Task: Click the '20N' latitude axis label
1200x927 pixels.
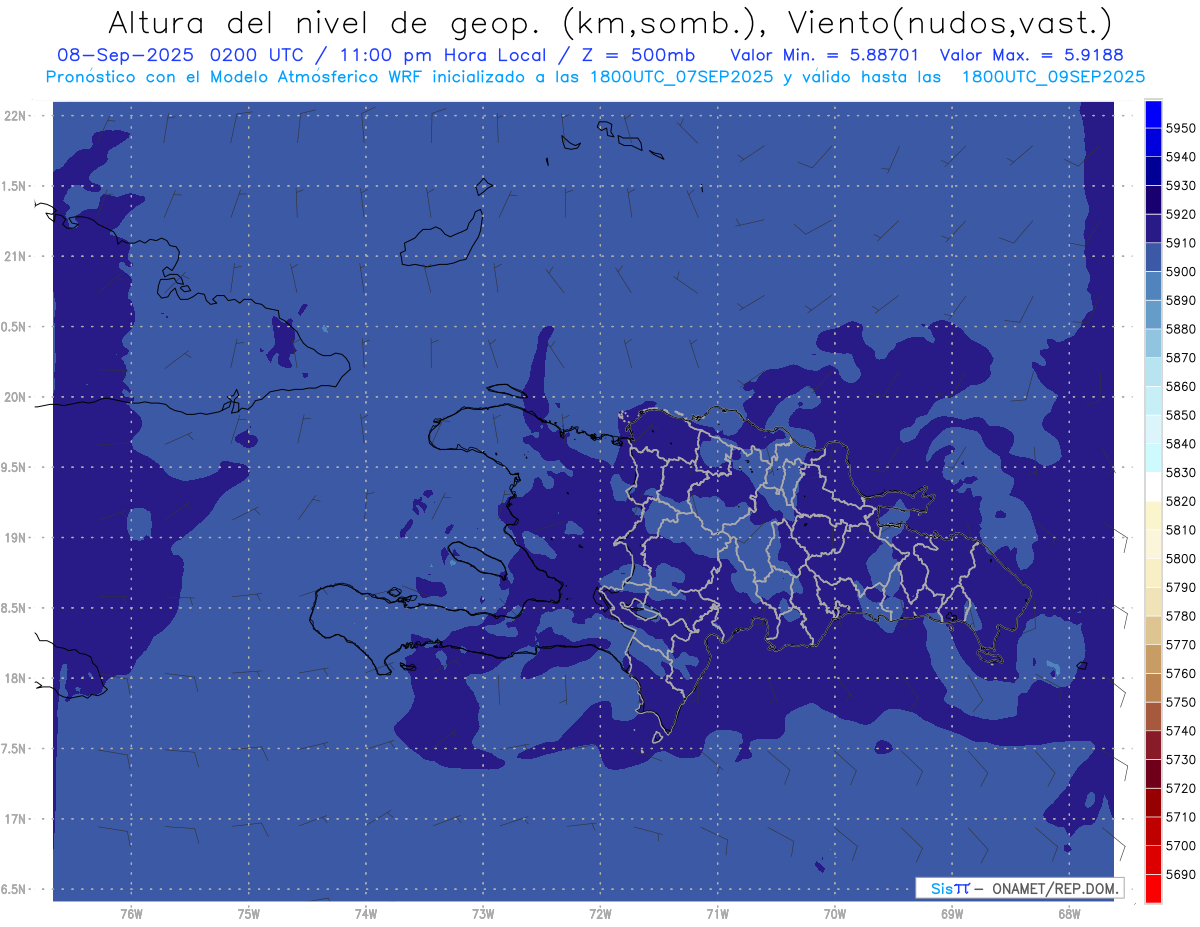Action: click(15, 397)
